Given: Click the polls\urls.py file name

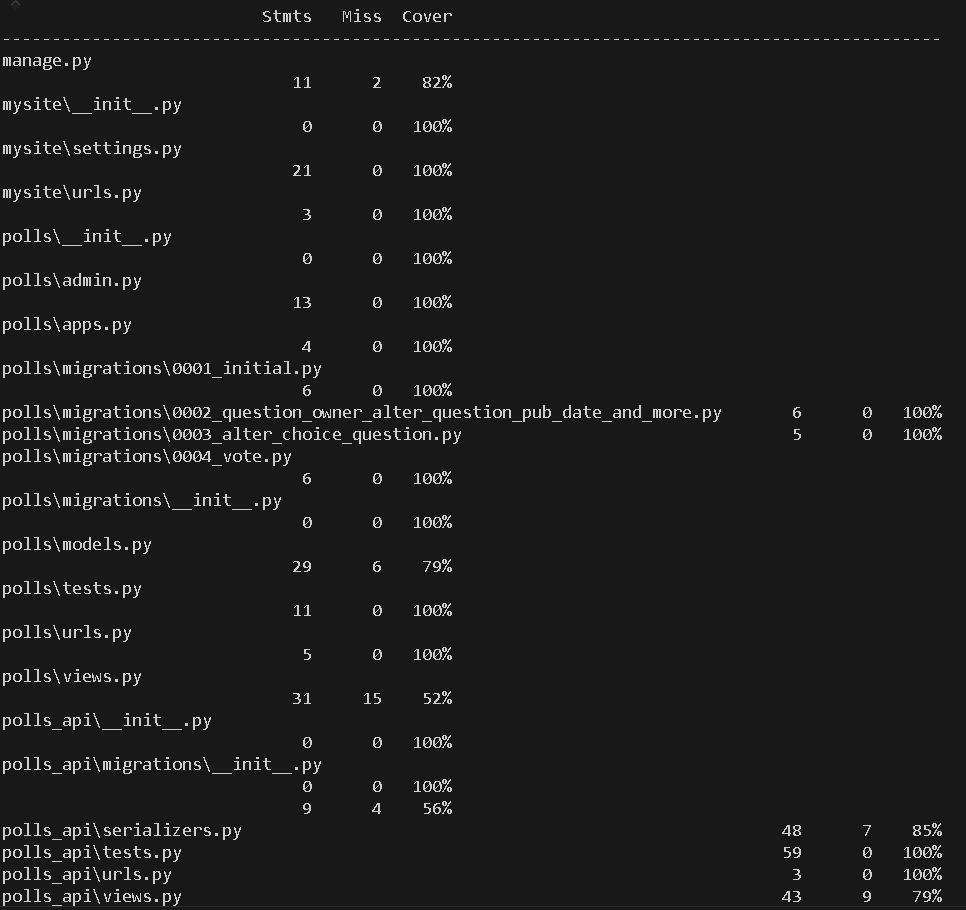Looking at the screenshot, I should pos(67,633).
